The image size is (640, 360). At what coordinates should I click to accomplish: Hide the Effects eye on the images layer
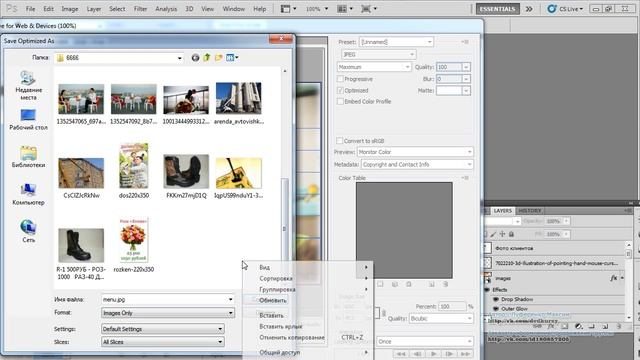click(x=487, y=290)
